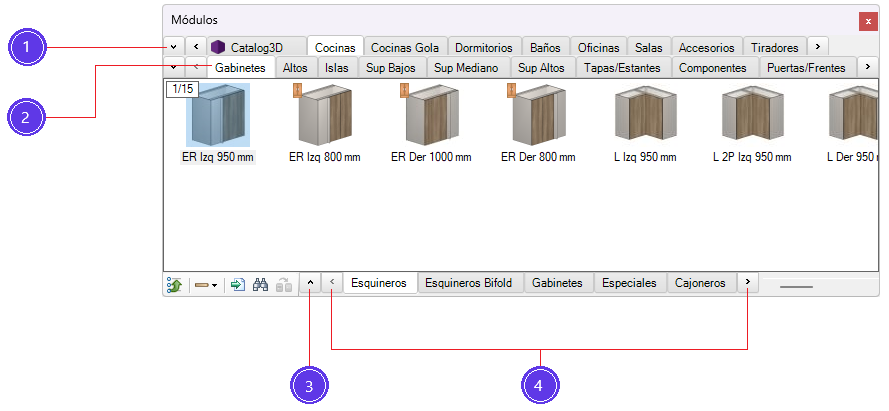
Task: Click the up chevron left of Esquineros tabs
Action: (310, 282)
